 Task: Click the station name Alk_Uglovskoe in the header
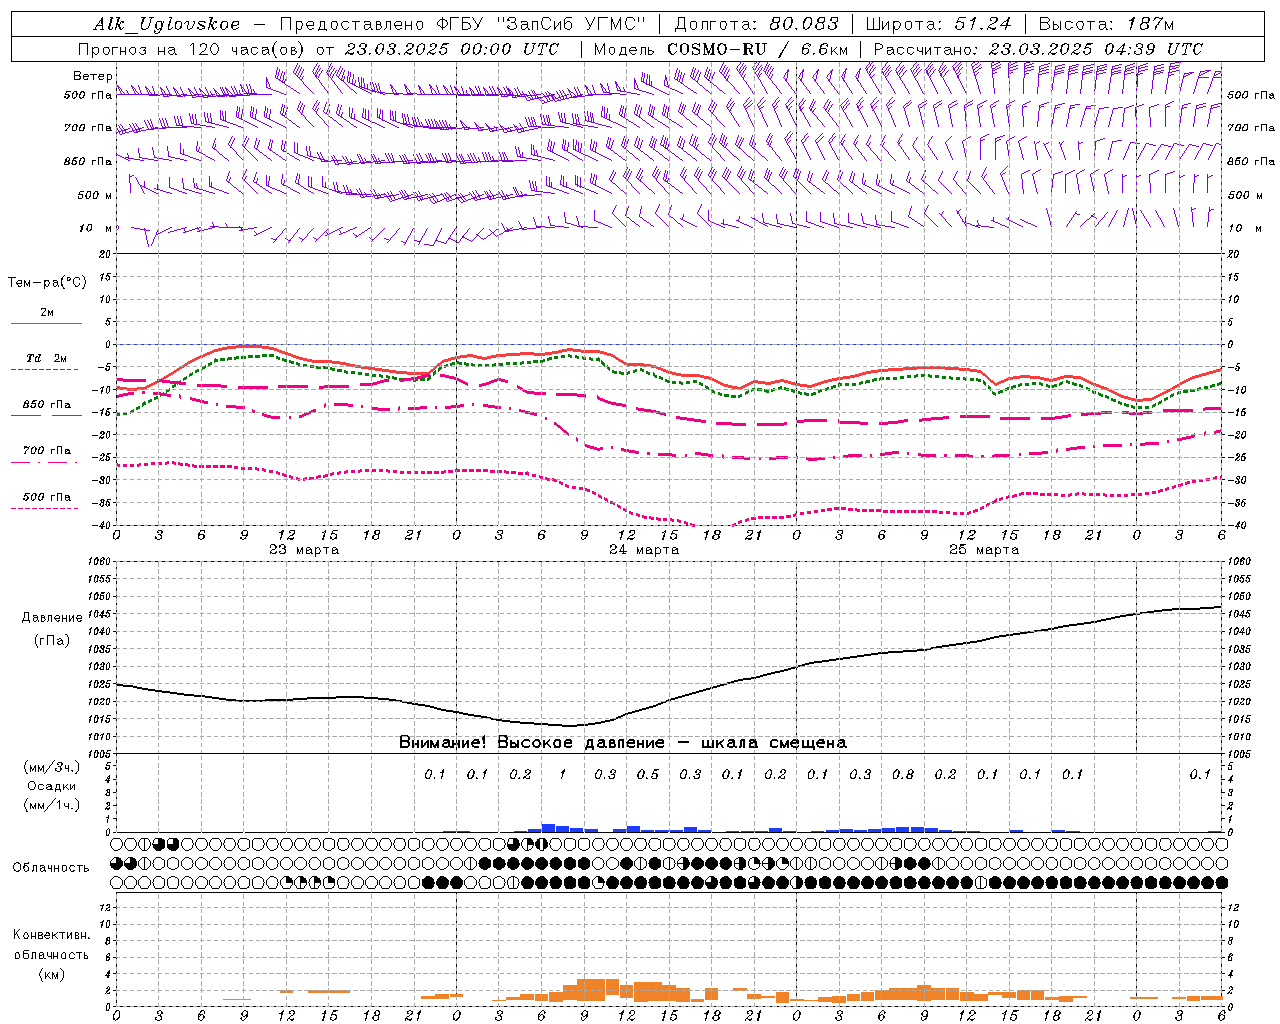point(167,24)
